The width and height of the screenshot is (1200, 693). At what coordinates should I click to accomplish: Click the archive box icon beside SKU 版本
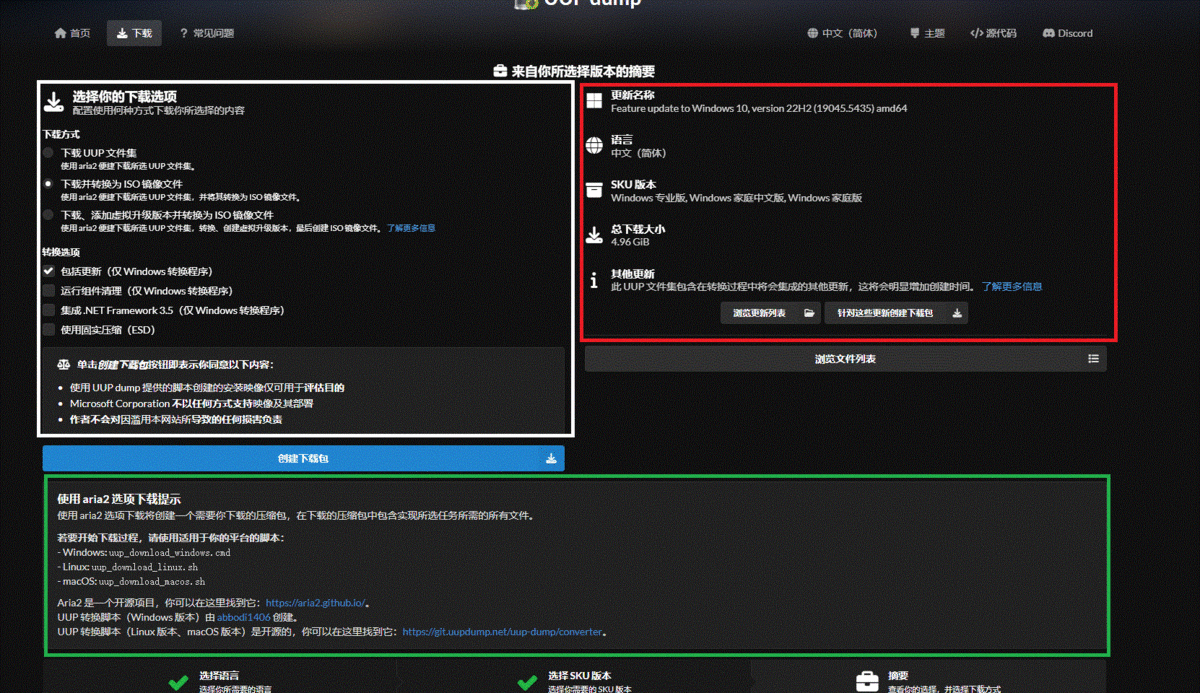[x=594, y=190]
